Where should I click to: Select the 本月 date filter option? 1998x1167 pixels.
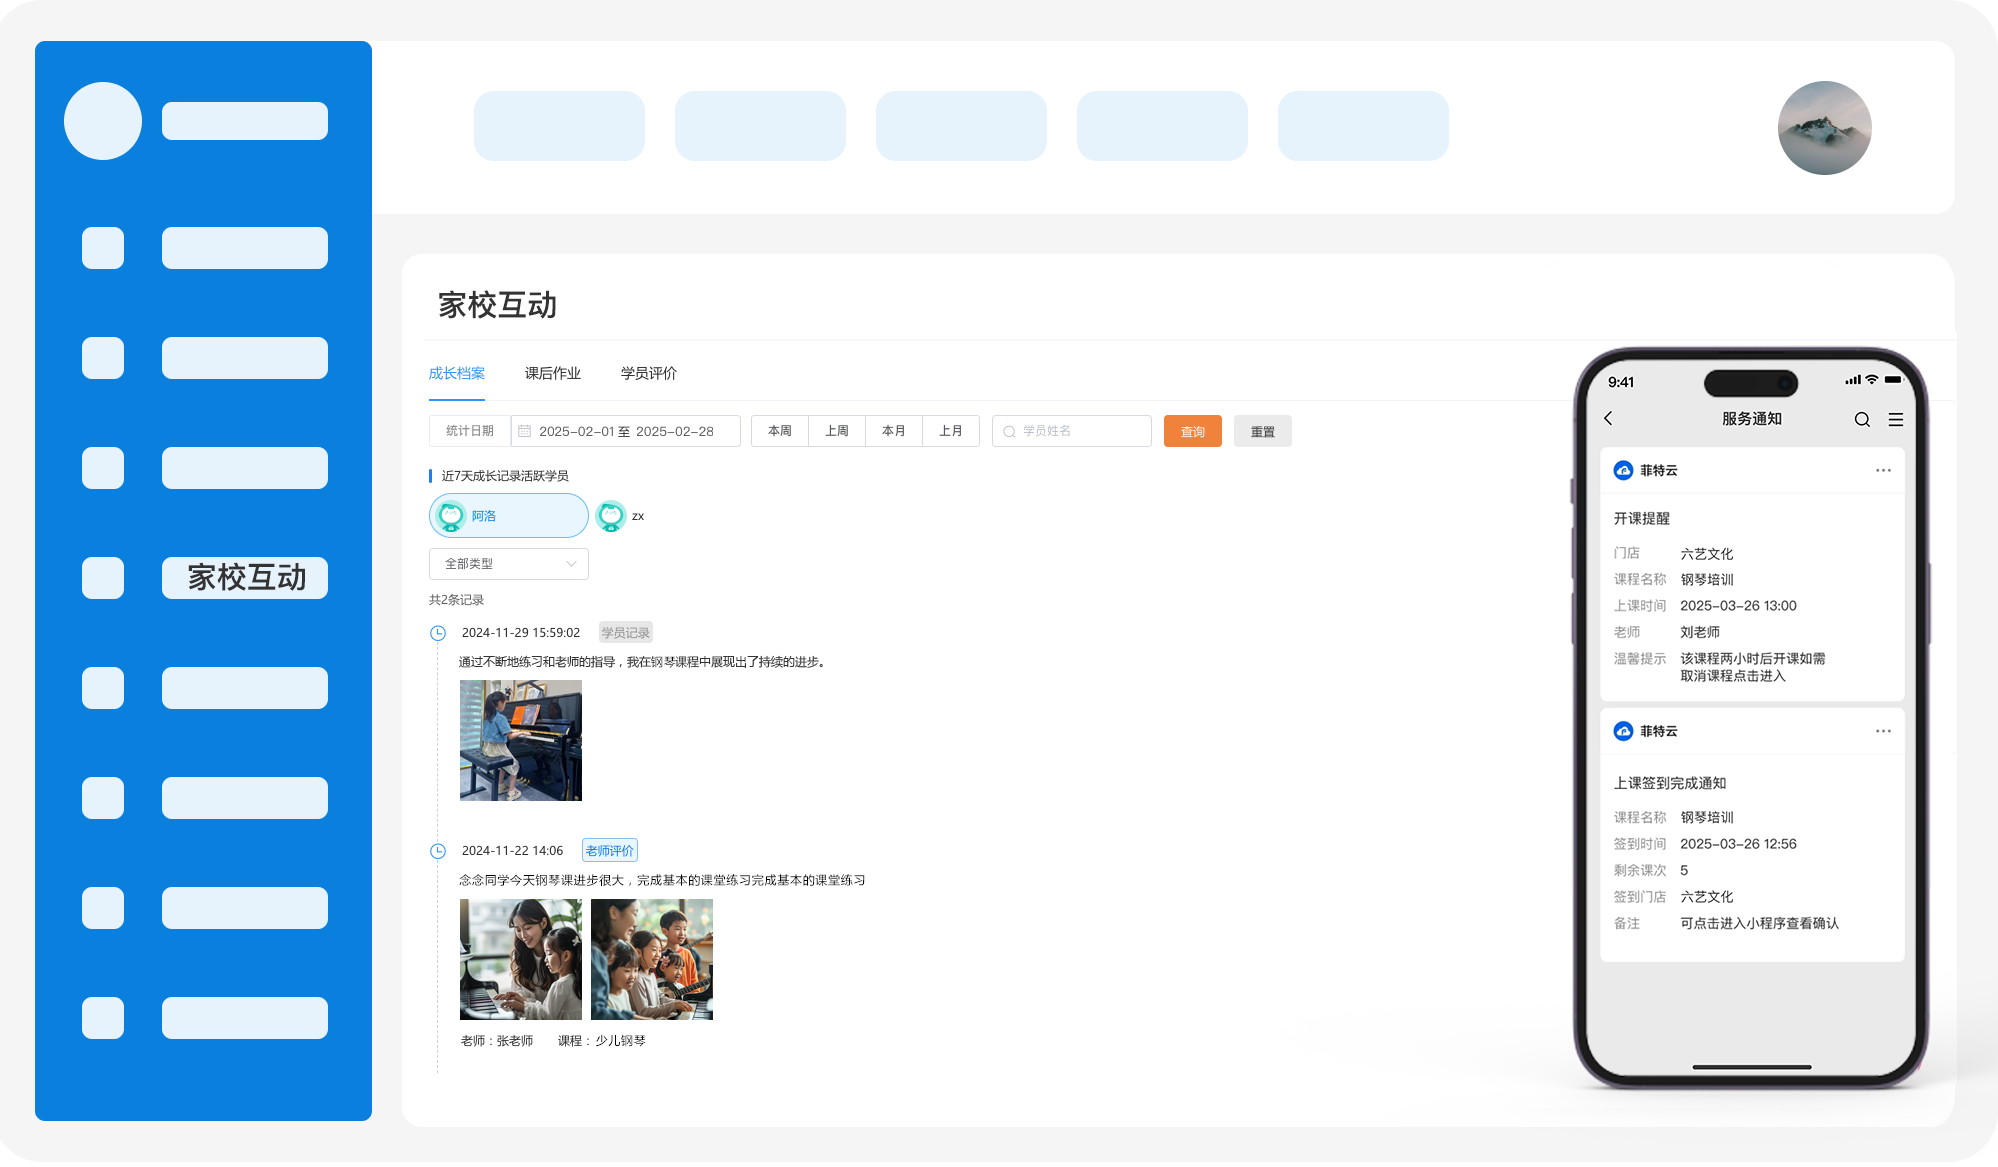(x=893, y=431)
